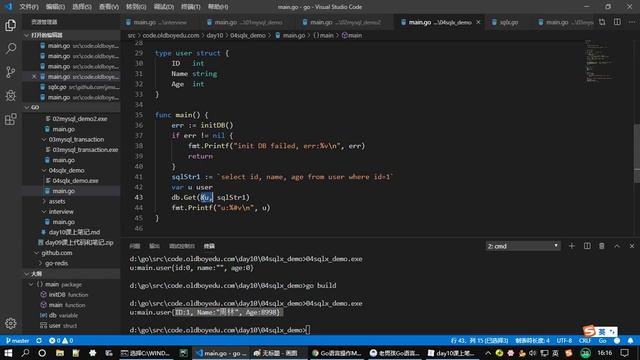Open Windows Start menu
The width and height of the screenshot is (640, 360).
[8, 353]
